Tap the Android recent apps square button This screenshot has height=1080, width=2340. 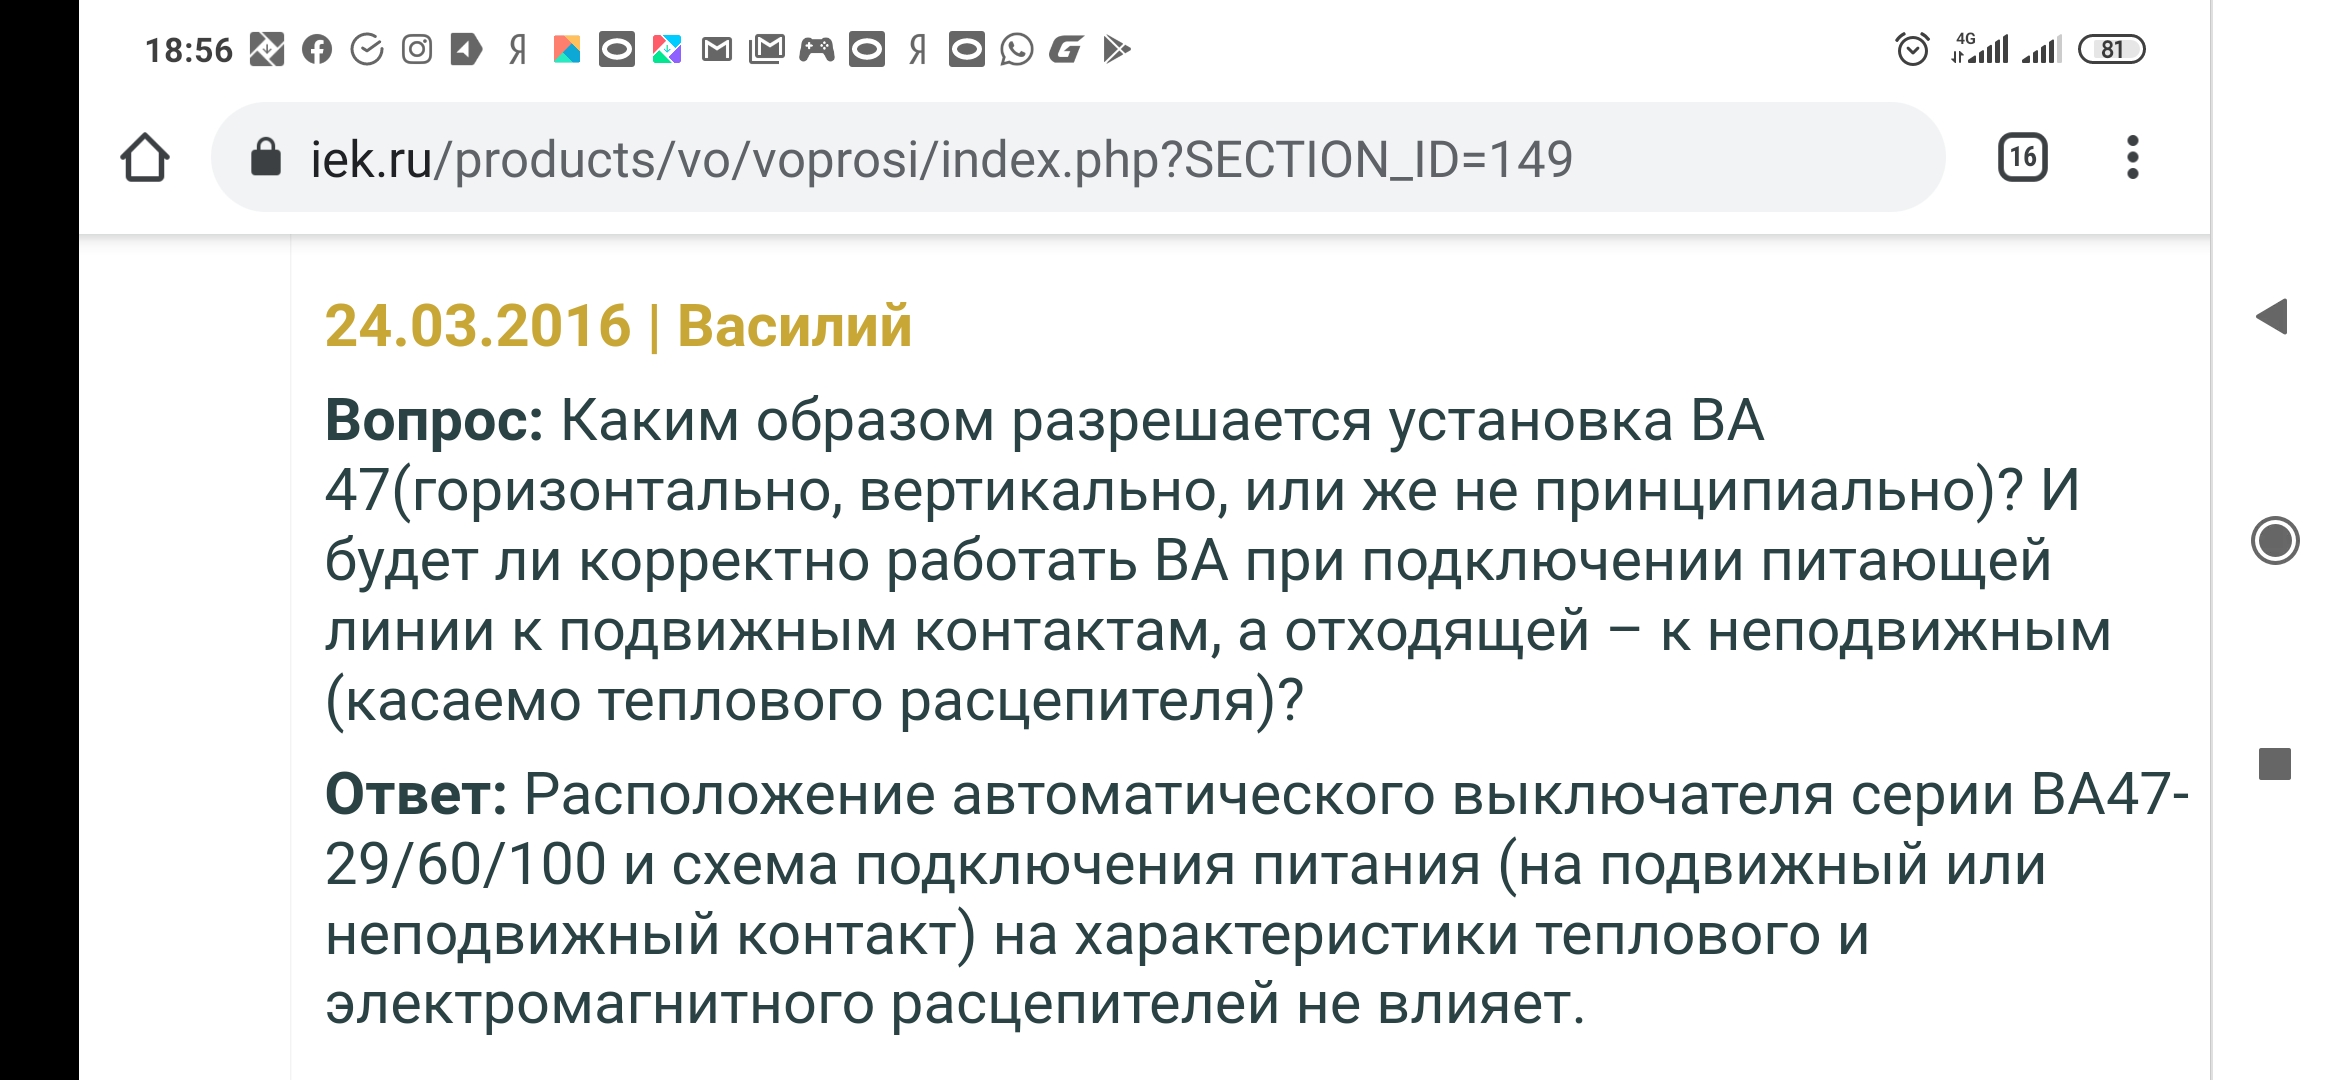(2275, 764)
